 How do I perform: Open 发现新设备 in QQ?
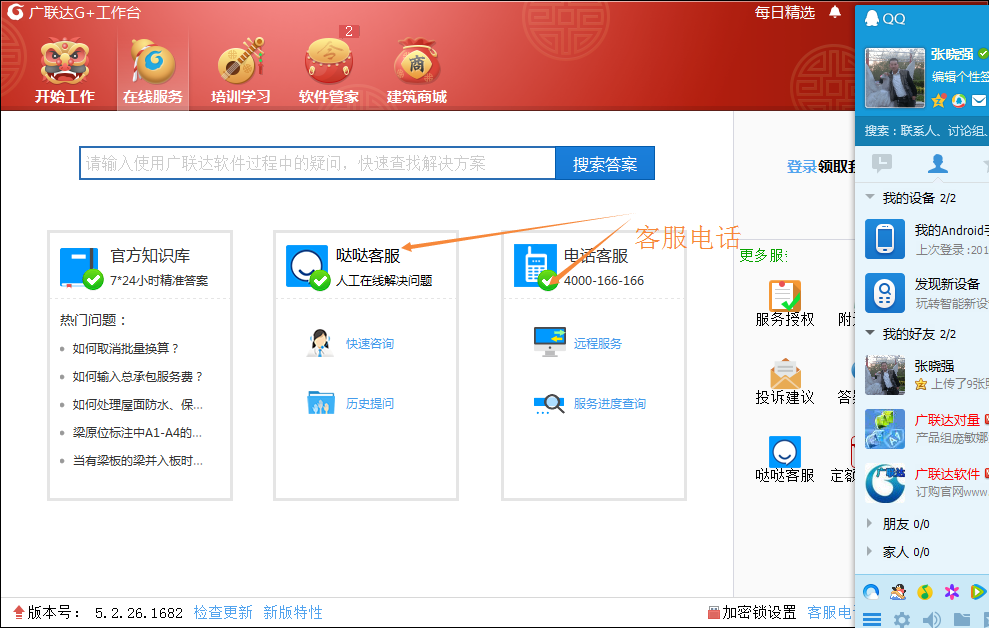click(x=922, y=293)
